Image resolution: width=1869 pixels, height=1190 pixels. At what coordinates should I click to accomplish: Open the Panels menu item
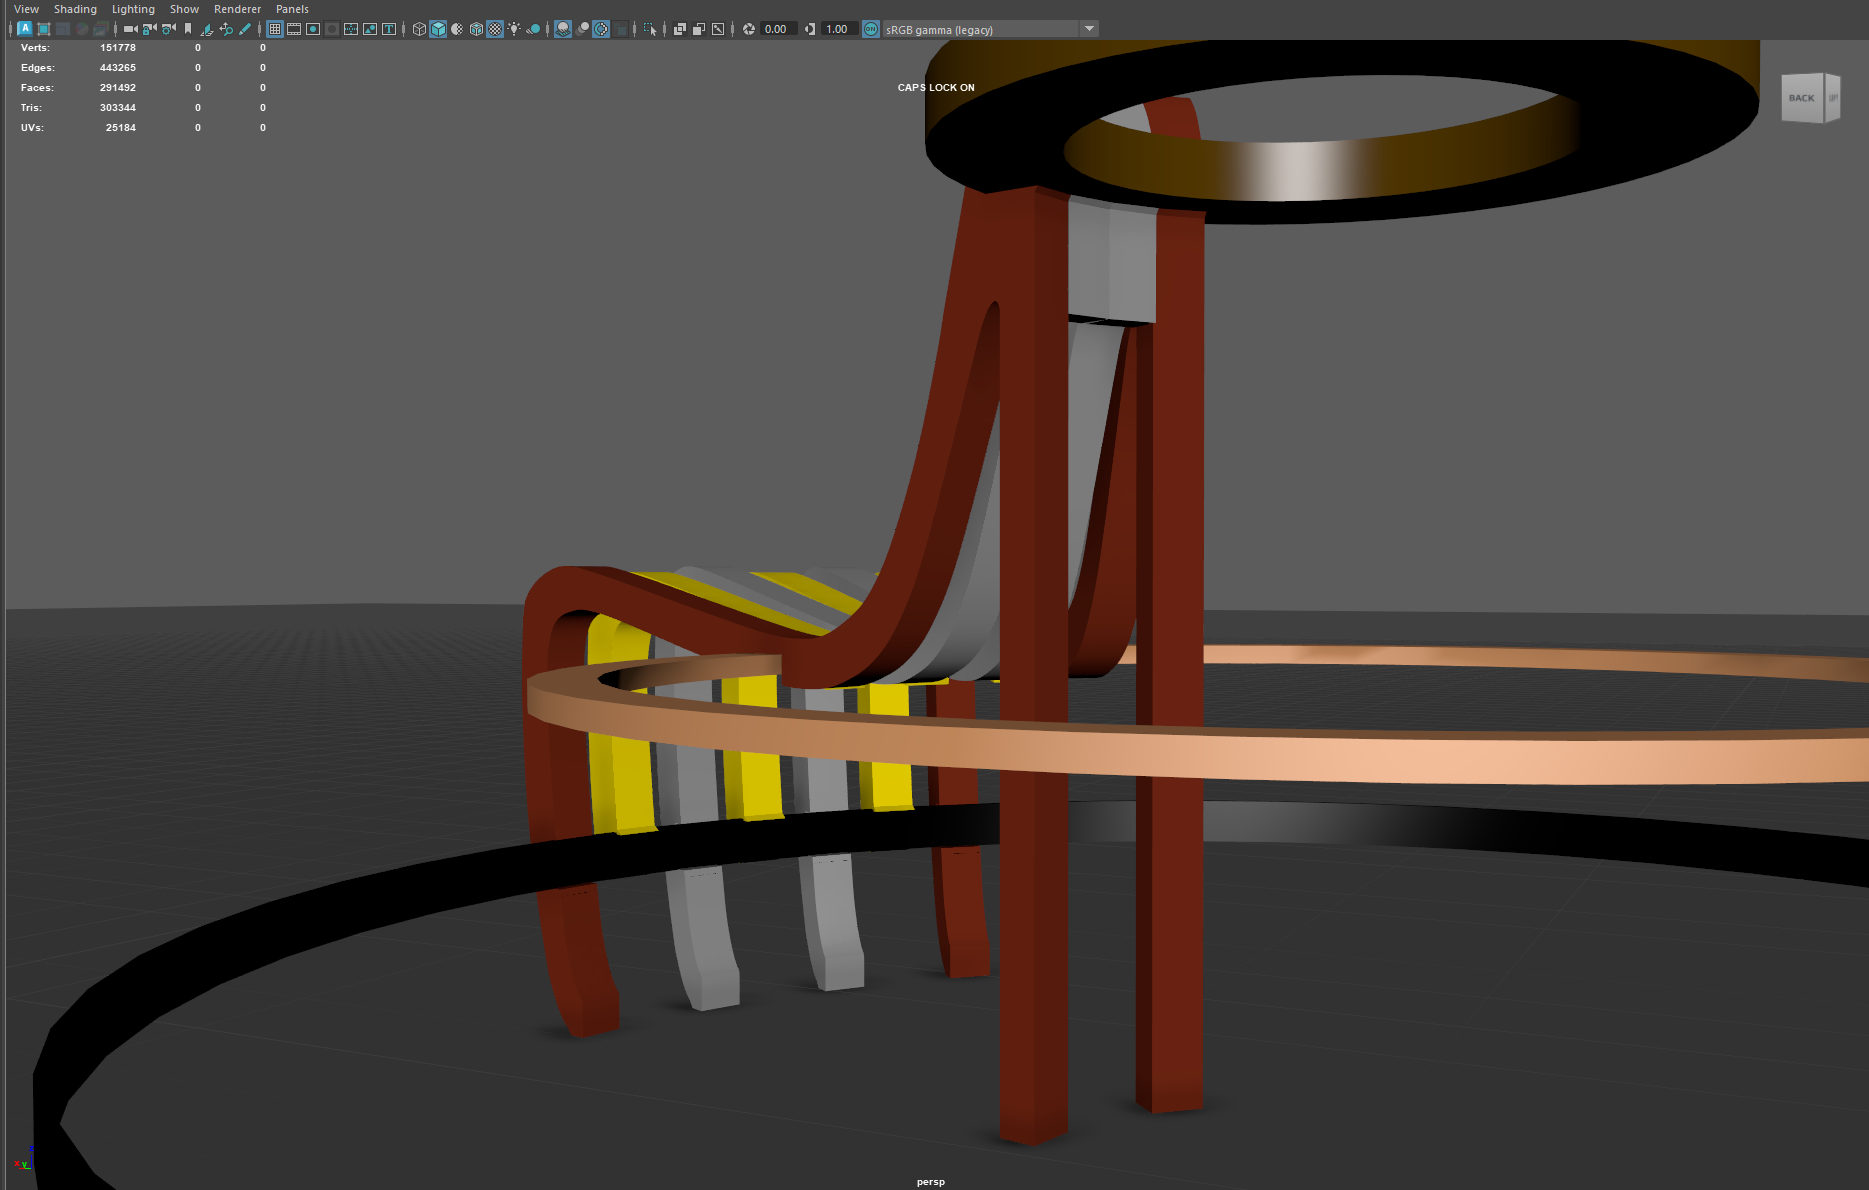click(292, 8)
